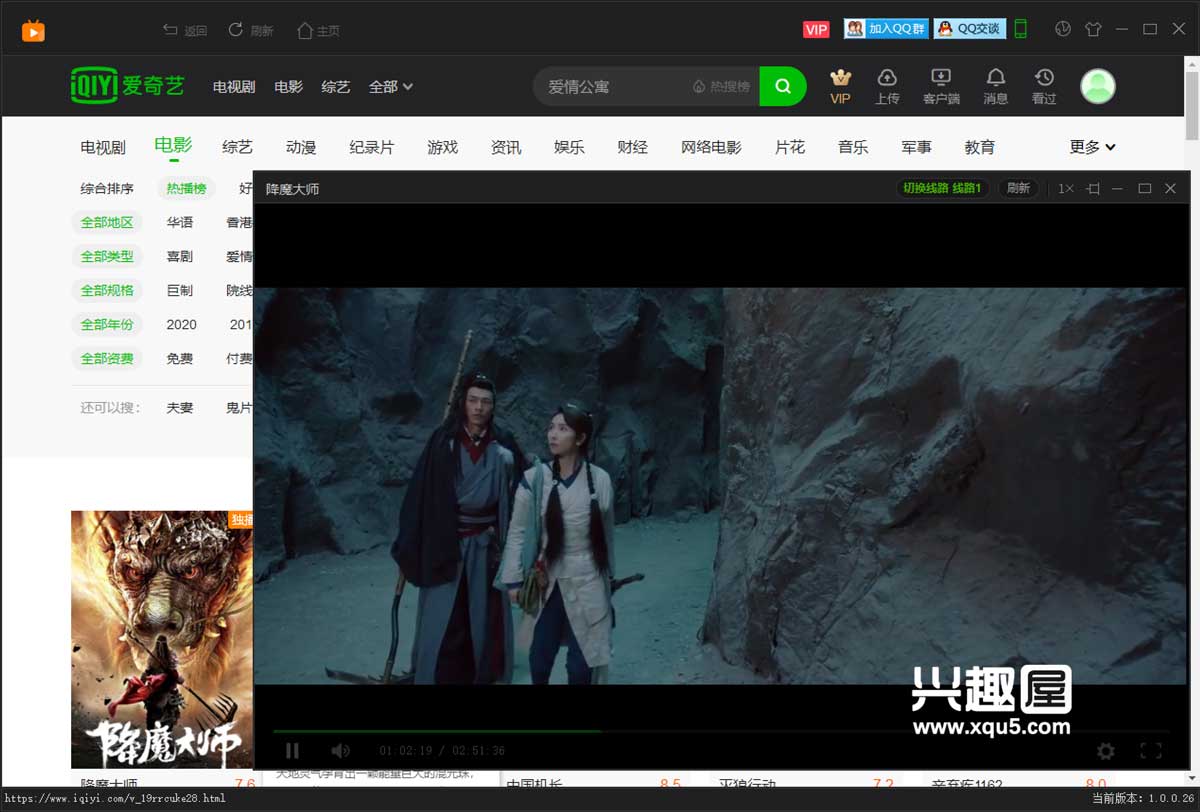1200x812 pixels.
Task: Click the 上传 upload icon
Action: [887, 86]
